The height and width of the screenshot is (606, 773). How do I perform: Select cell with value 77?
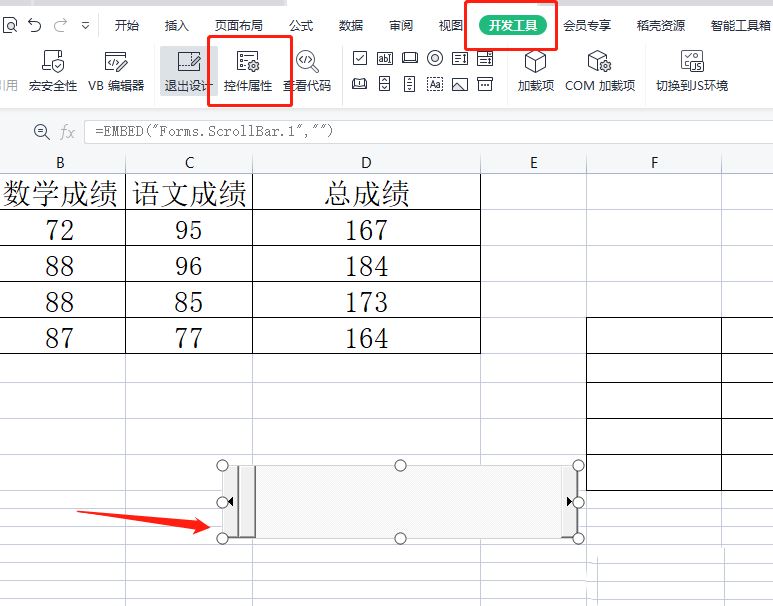point(189,336)
